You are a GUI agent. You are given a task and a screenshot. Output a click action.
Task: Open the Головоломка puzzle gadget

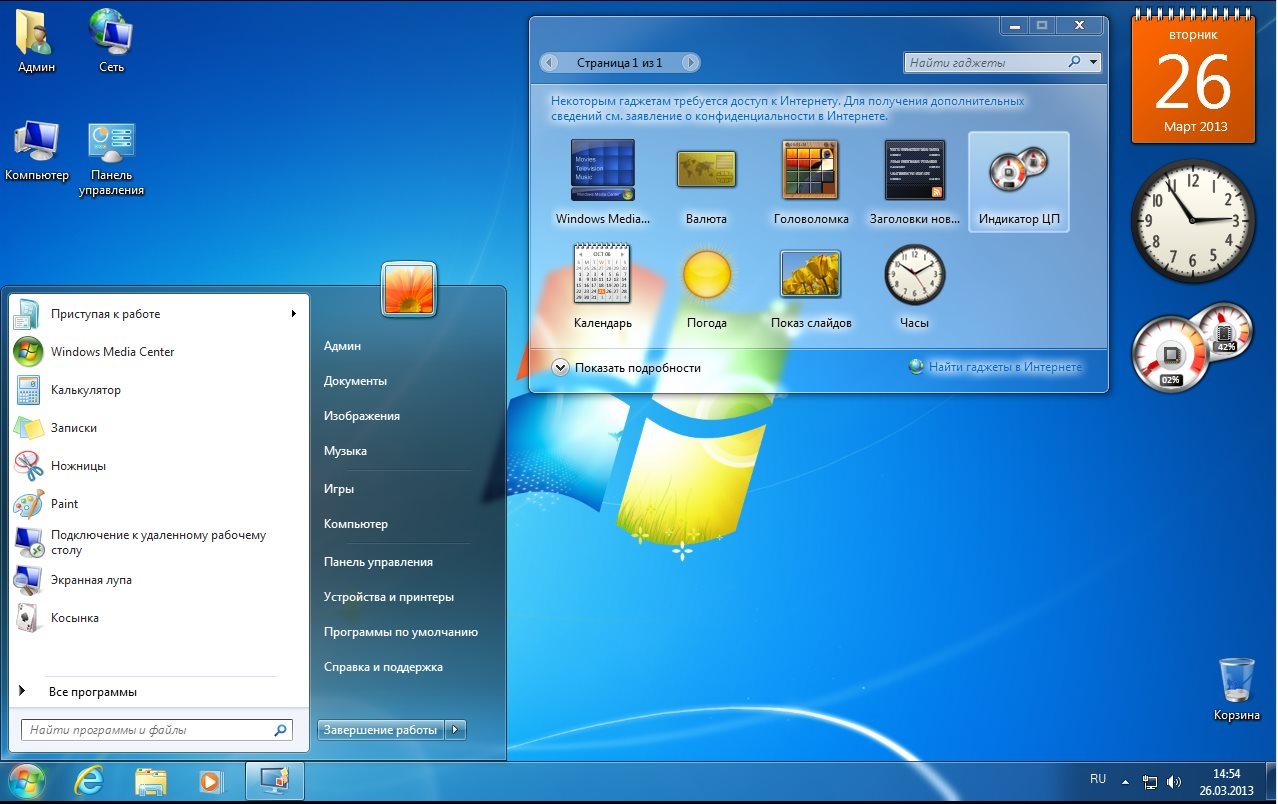point(810,170)
